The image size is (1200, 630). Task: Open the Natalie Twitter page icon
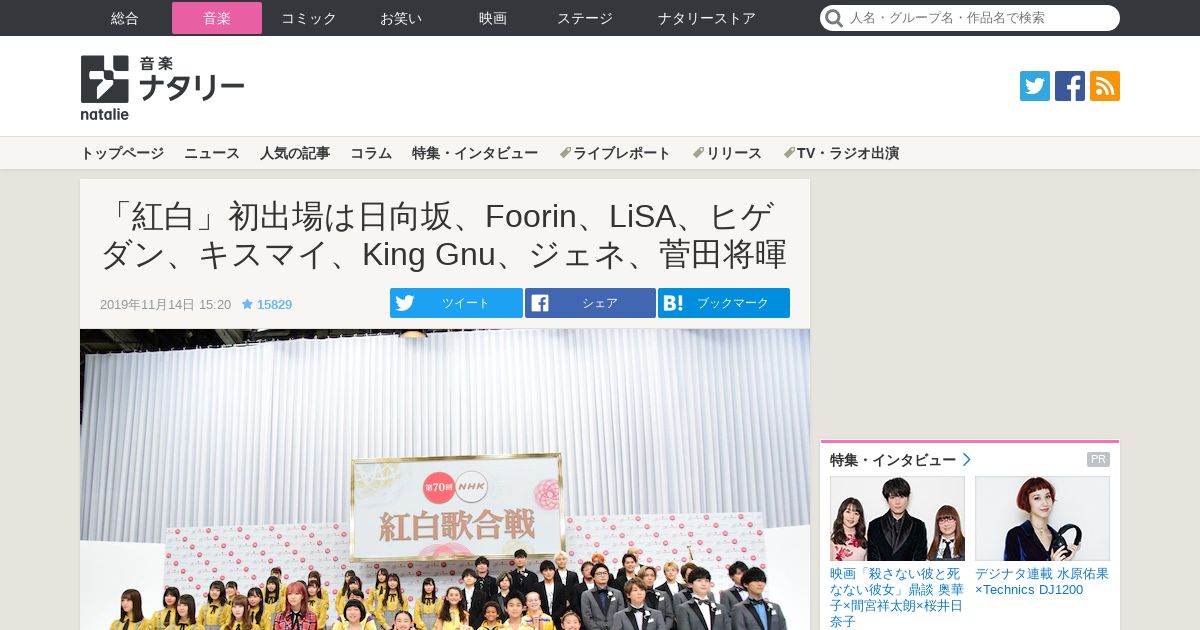(x=1035, y=86)
